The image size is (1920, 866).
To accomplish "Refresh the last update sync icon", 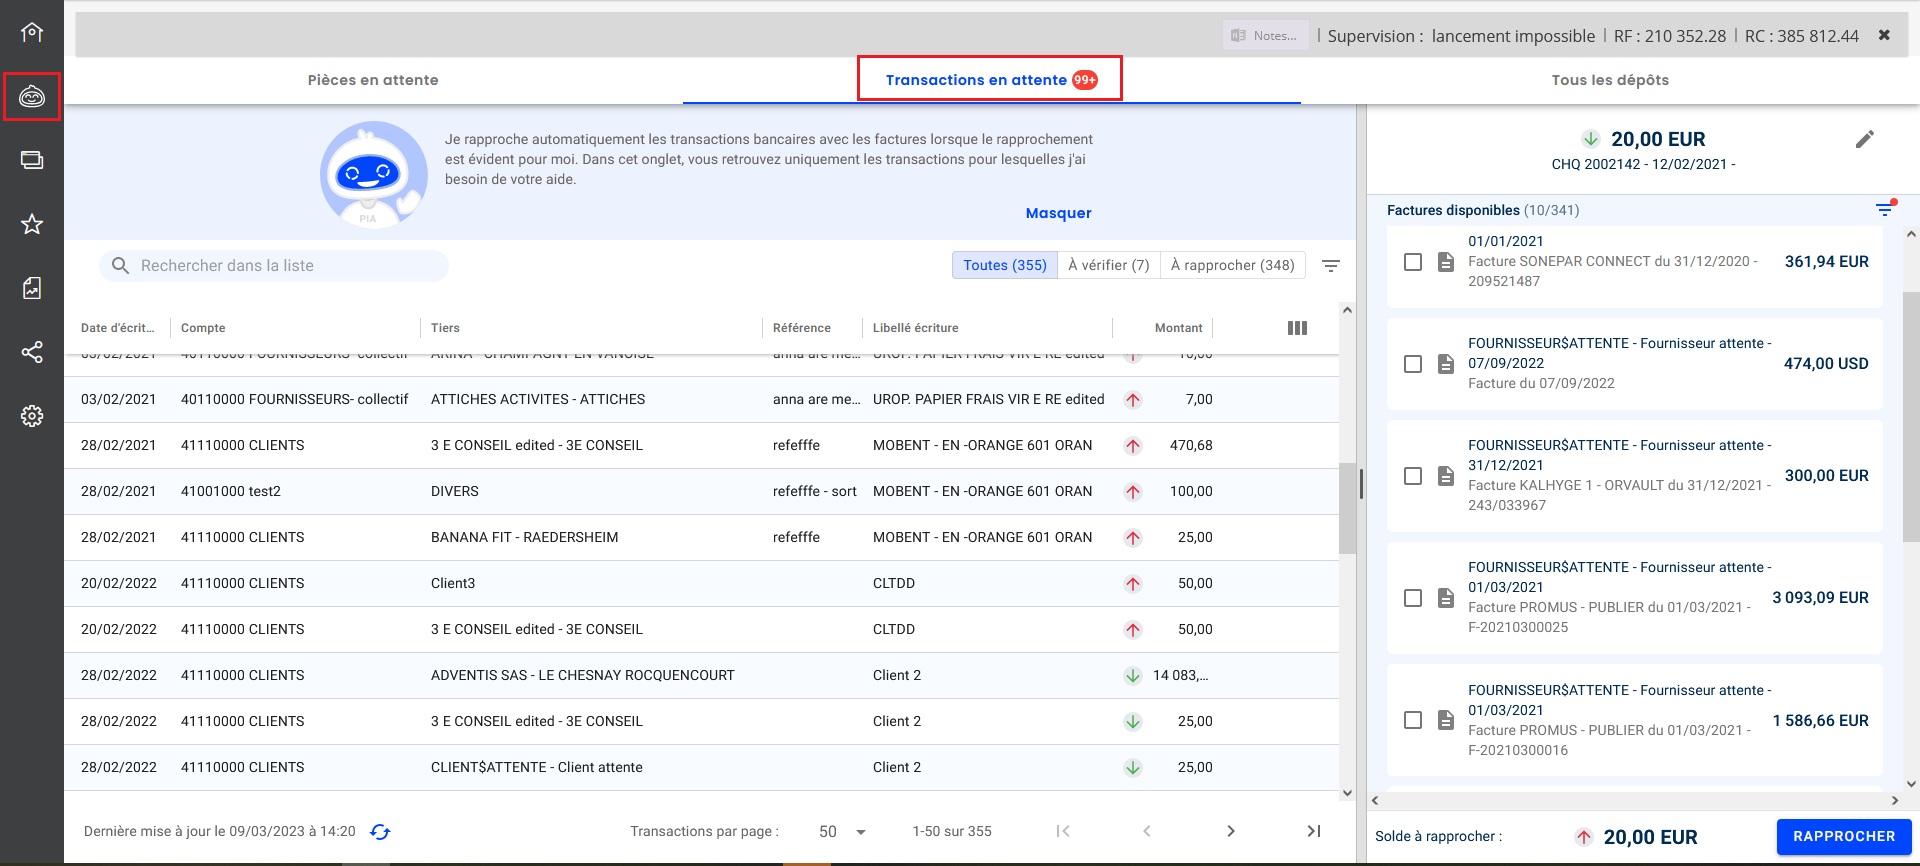I will tap(380, 832).
